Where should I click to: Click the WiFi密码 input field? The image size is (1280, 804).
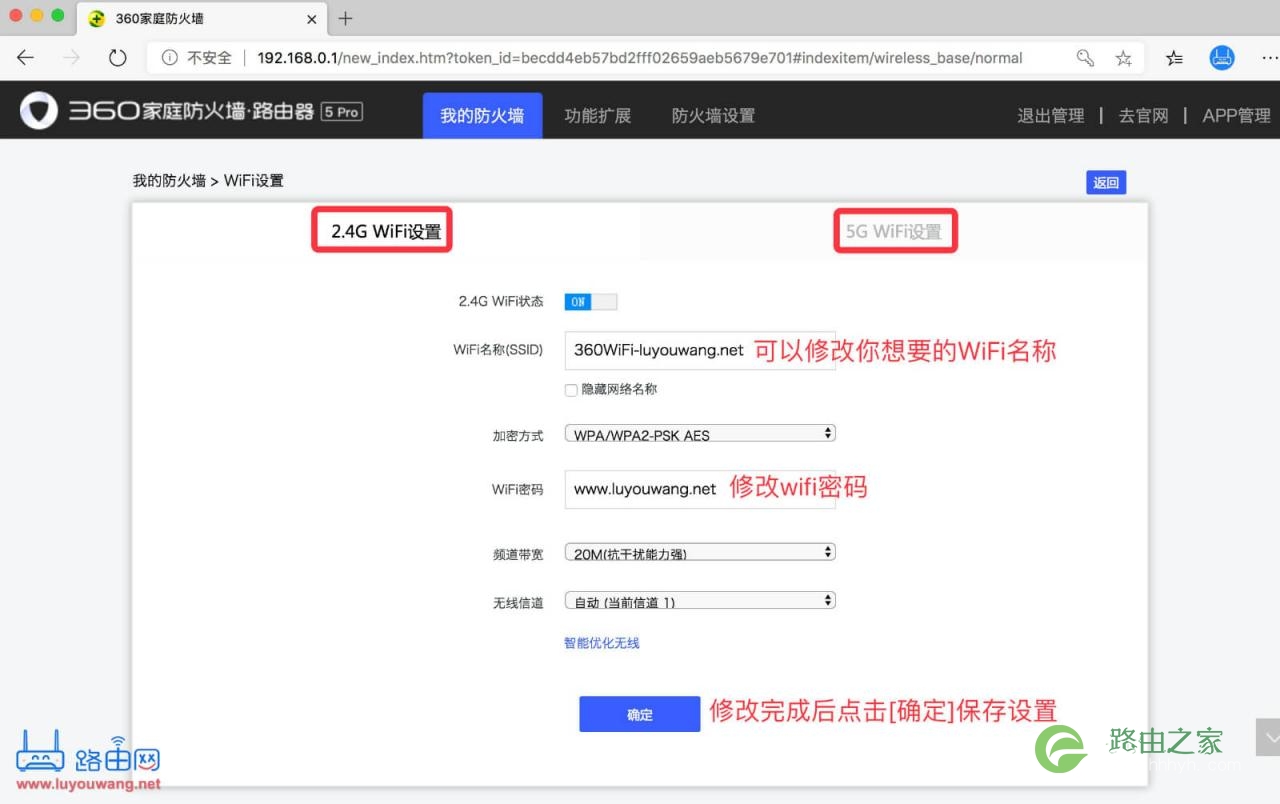[700, 490]
